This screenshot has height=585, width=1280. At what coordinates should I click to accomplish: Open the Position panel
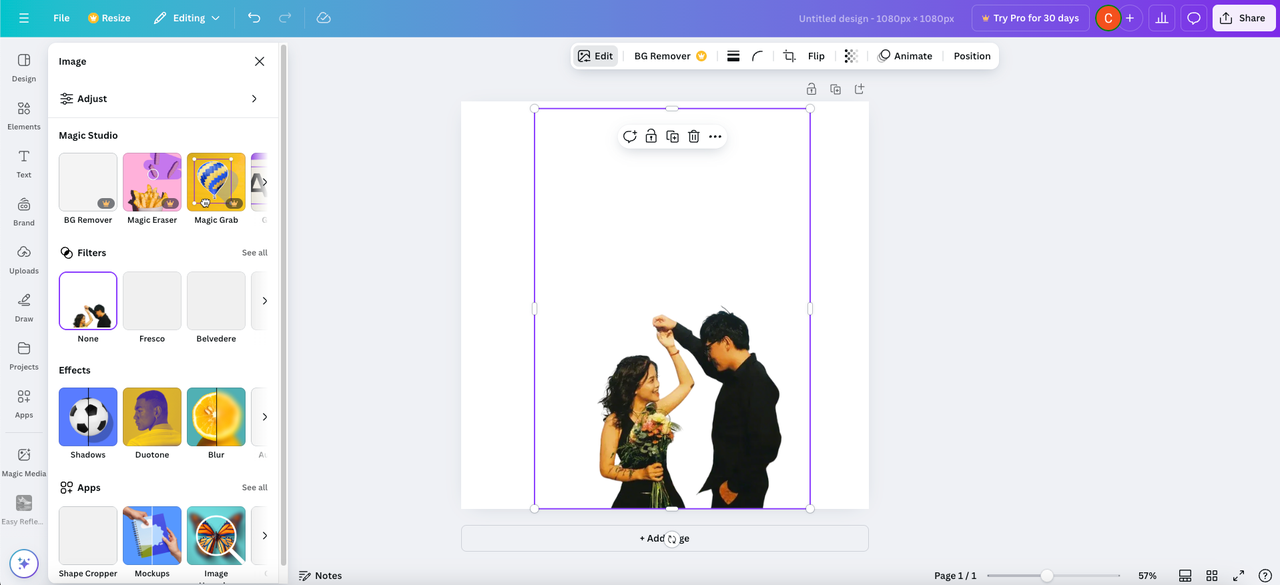click(972, 56)
